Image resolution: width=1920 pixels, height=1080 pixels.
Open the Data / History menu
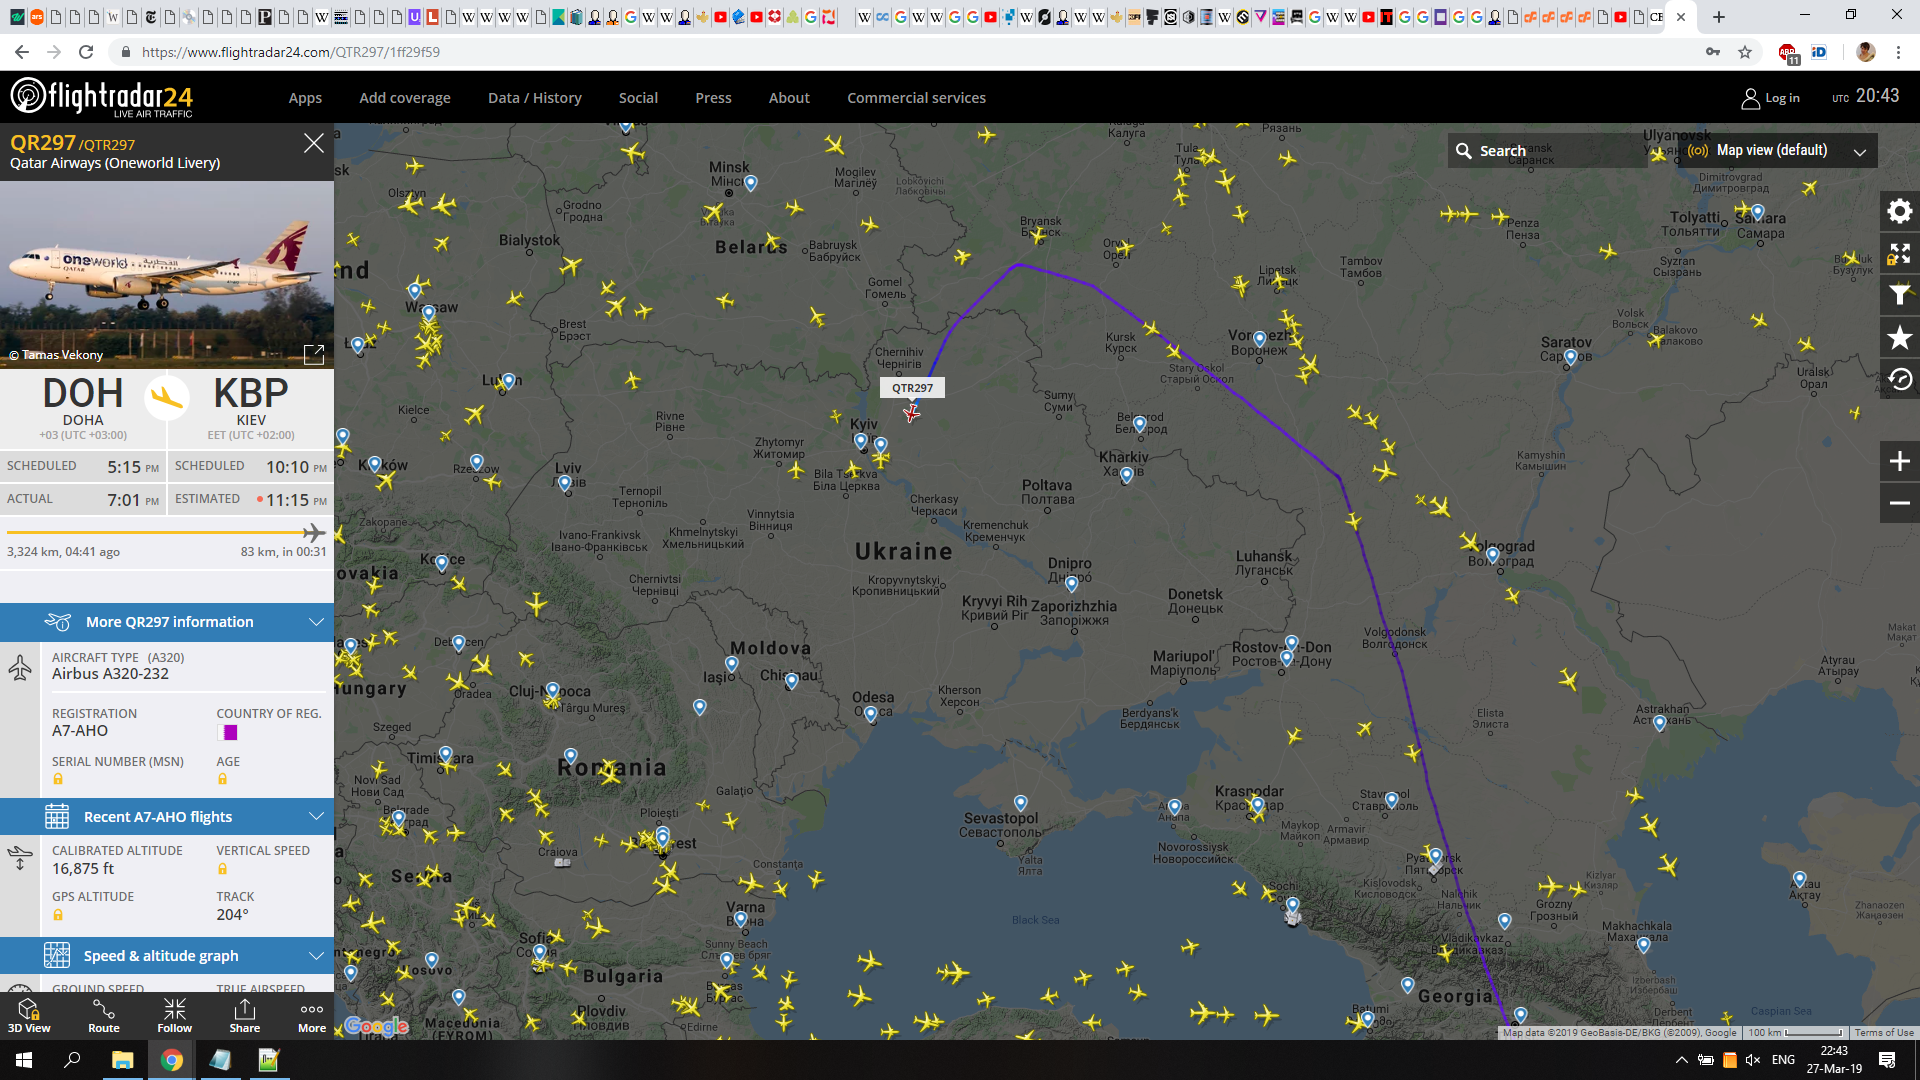click(534, 98)
